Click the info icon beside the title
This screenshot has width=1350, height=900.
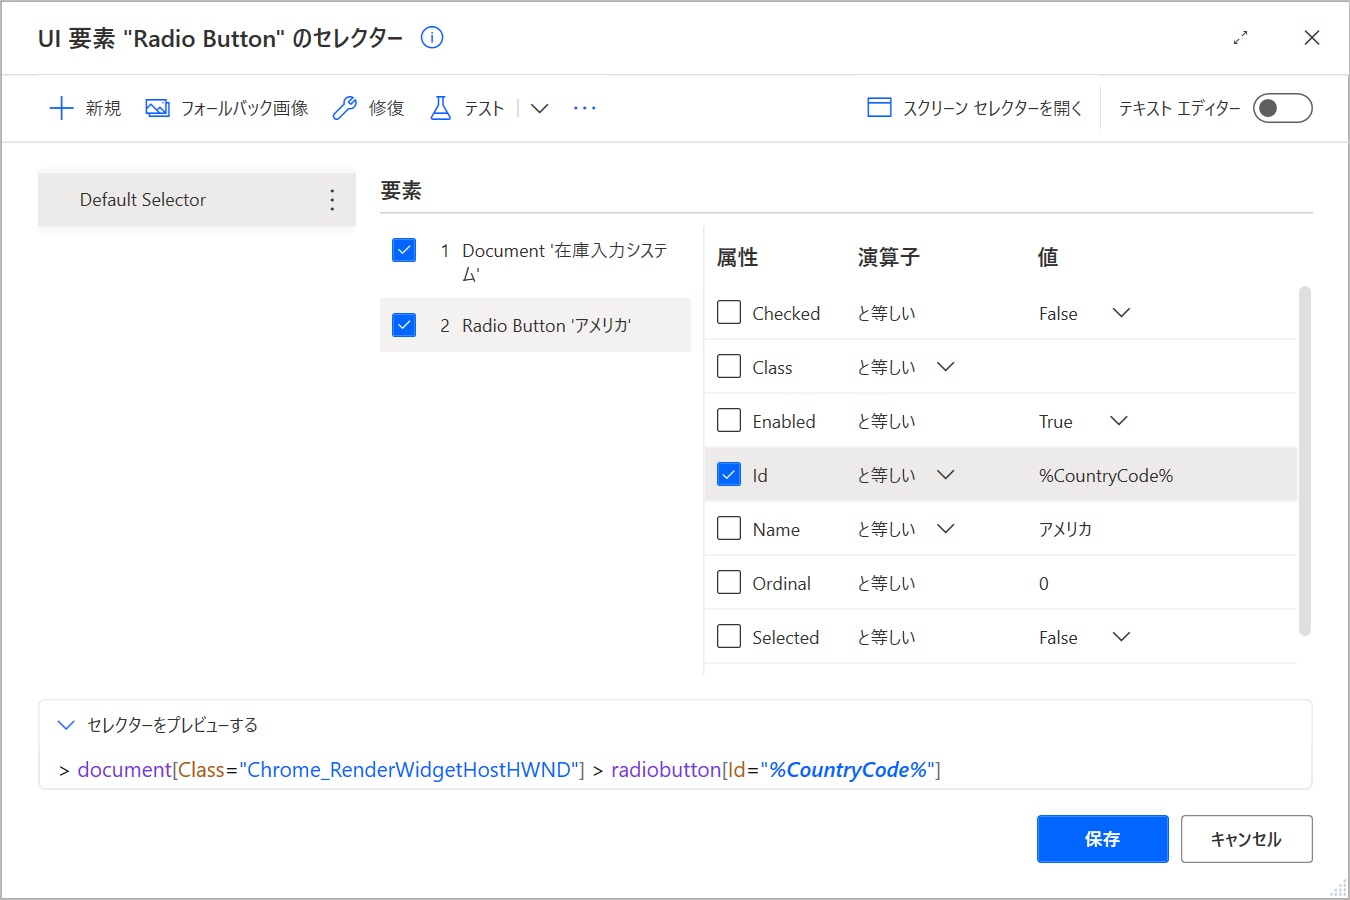click(x=432, y=38)
